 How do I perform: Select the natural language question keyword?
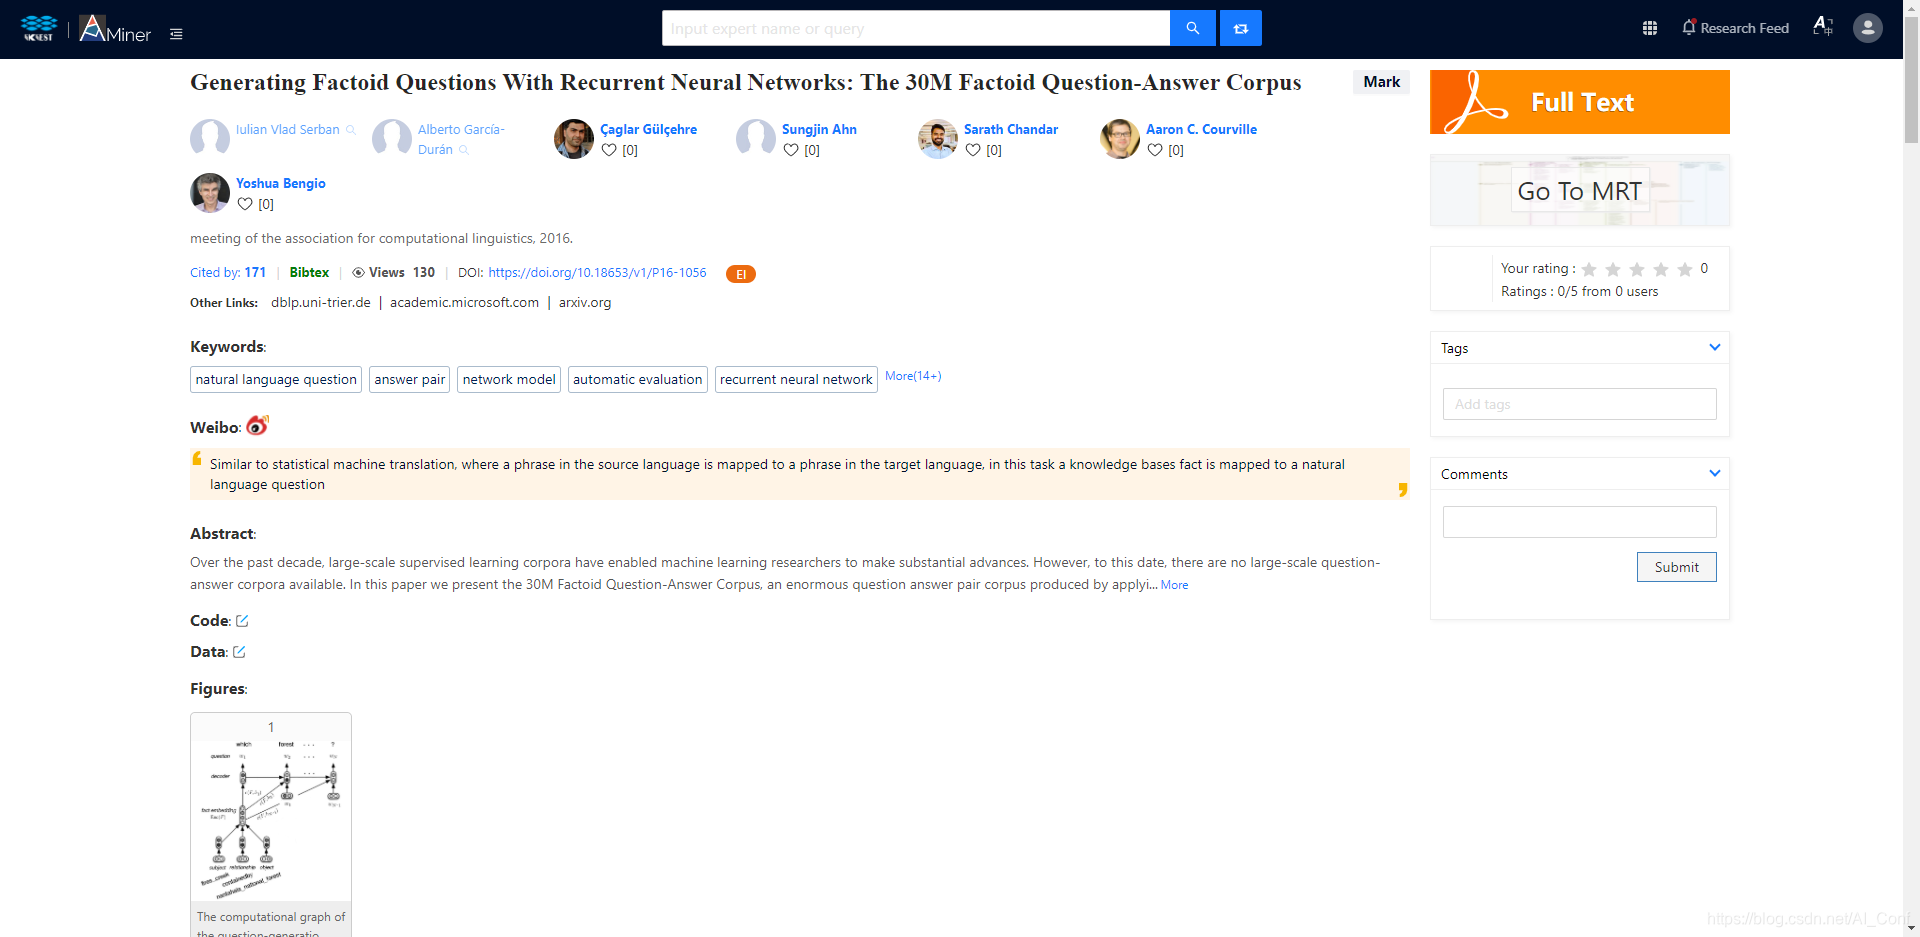click(276, 380)
